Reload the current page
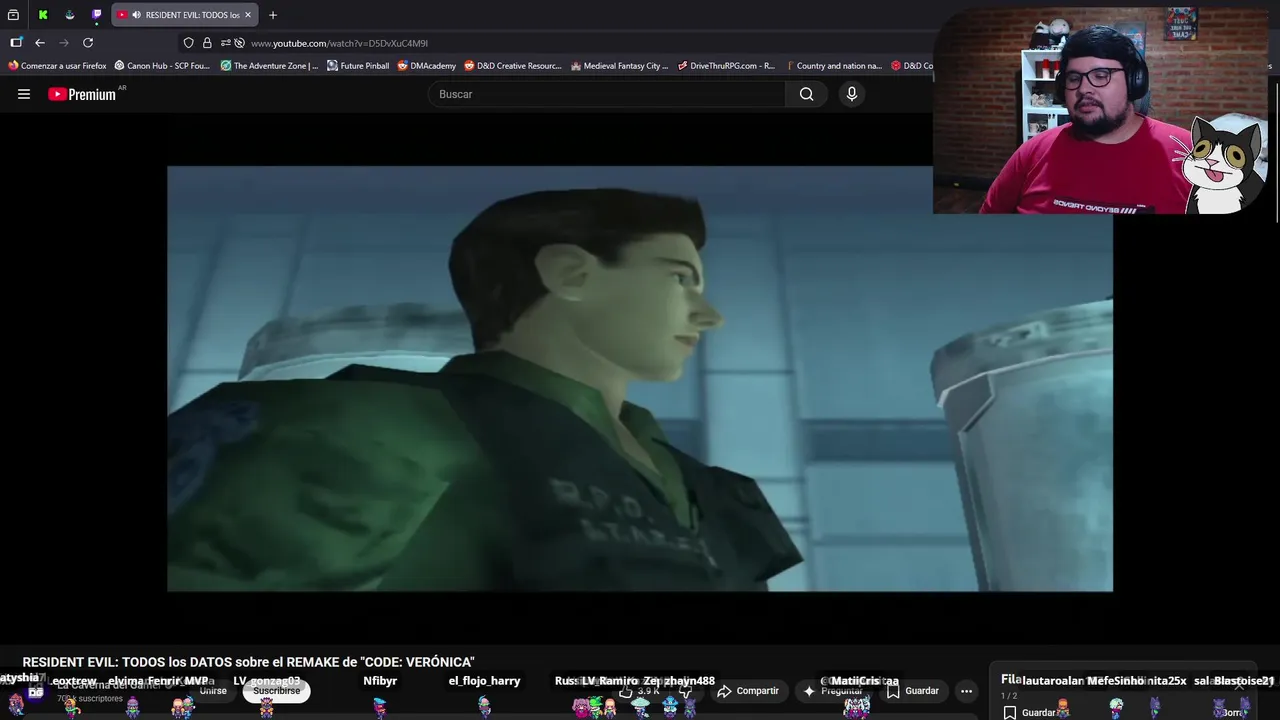 point(88,43)
